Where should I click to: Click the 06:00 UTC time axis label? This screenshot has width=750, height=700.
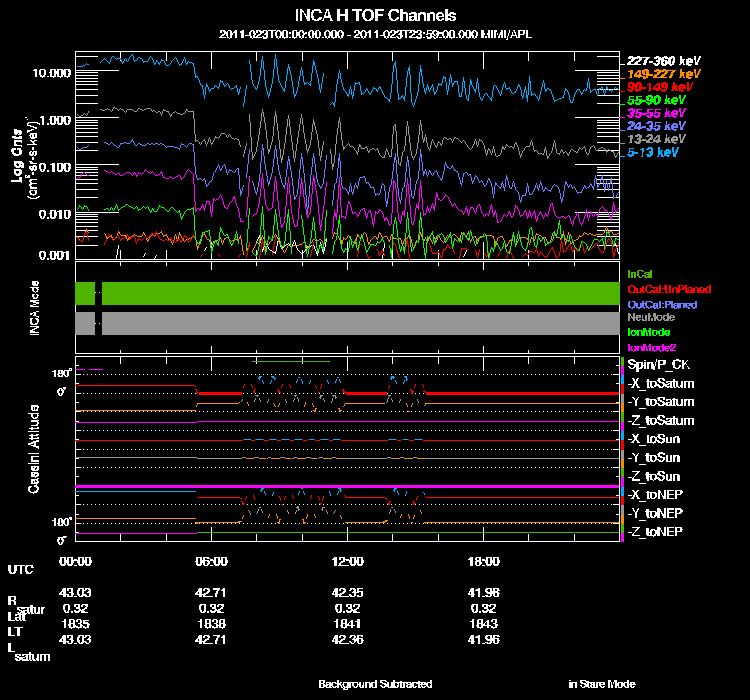(x=212, y=561)
